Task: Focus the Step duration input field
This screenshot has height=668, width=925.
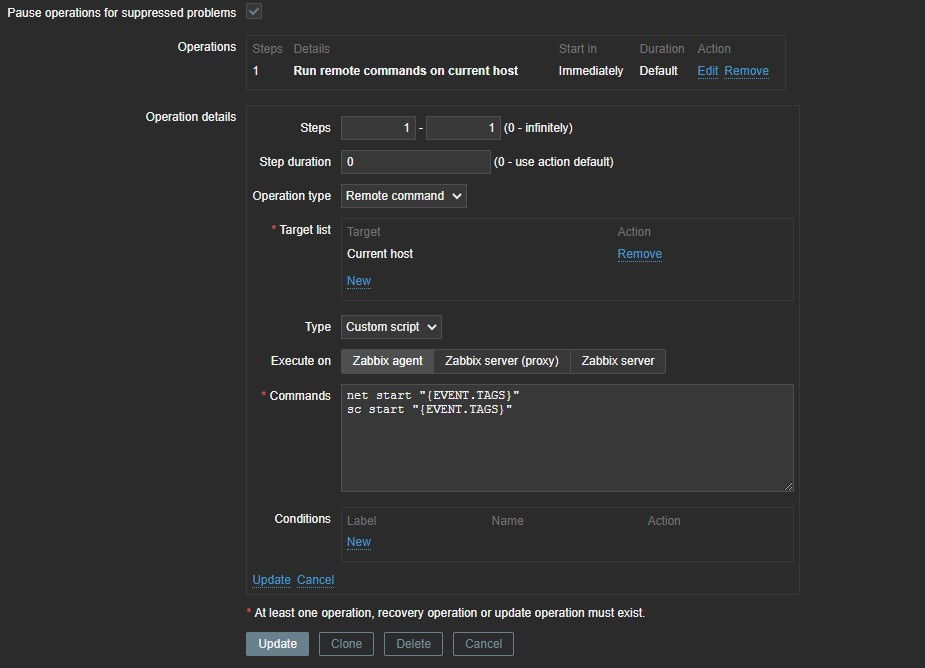Action: click(415, 162)
